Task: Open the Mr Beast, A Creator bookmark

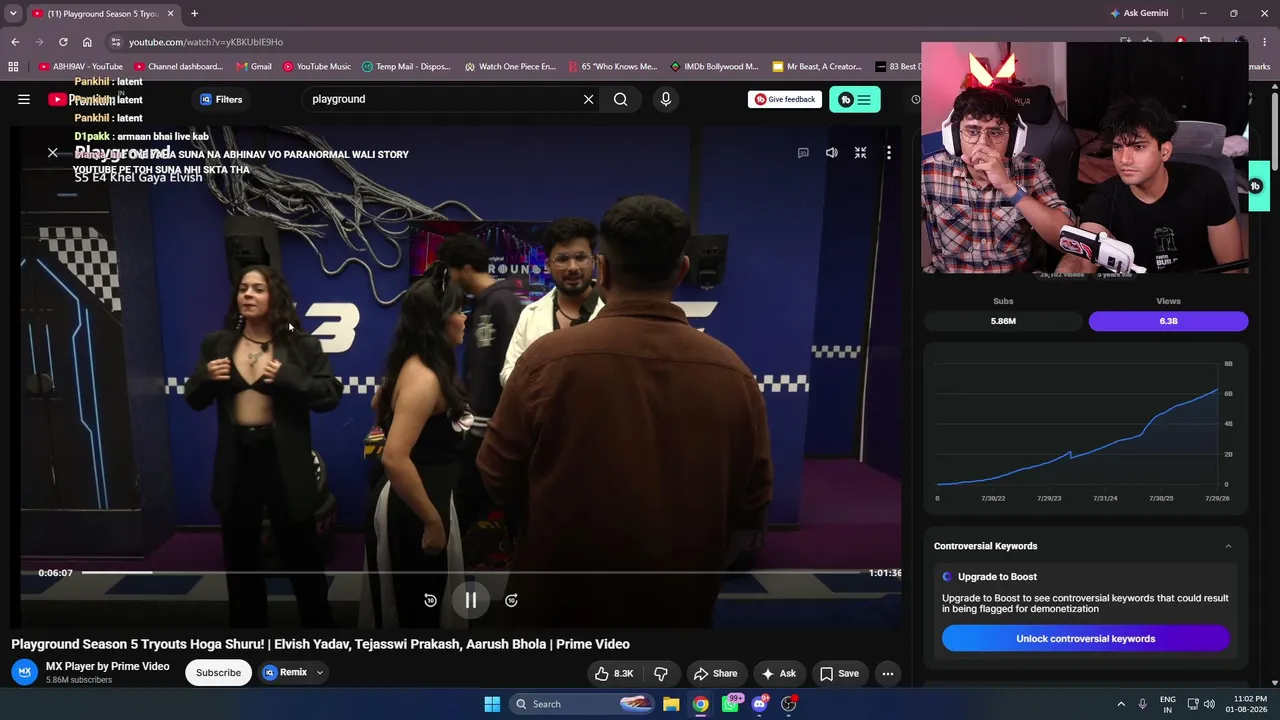Action: pyautogui.click(x=817, y=67)
